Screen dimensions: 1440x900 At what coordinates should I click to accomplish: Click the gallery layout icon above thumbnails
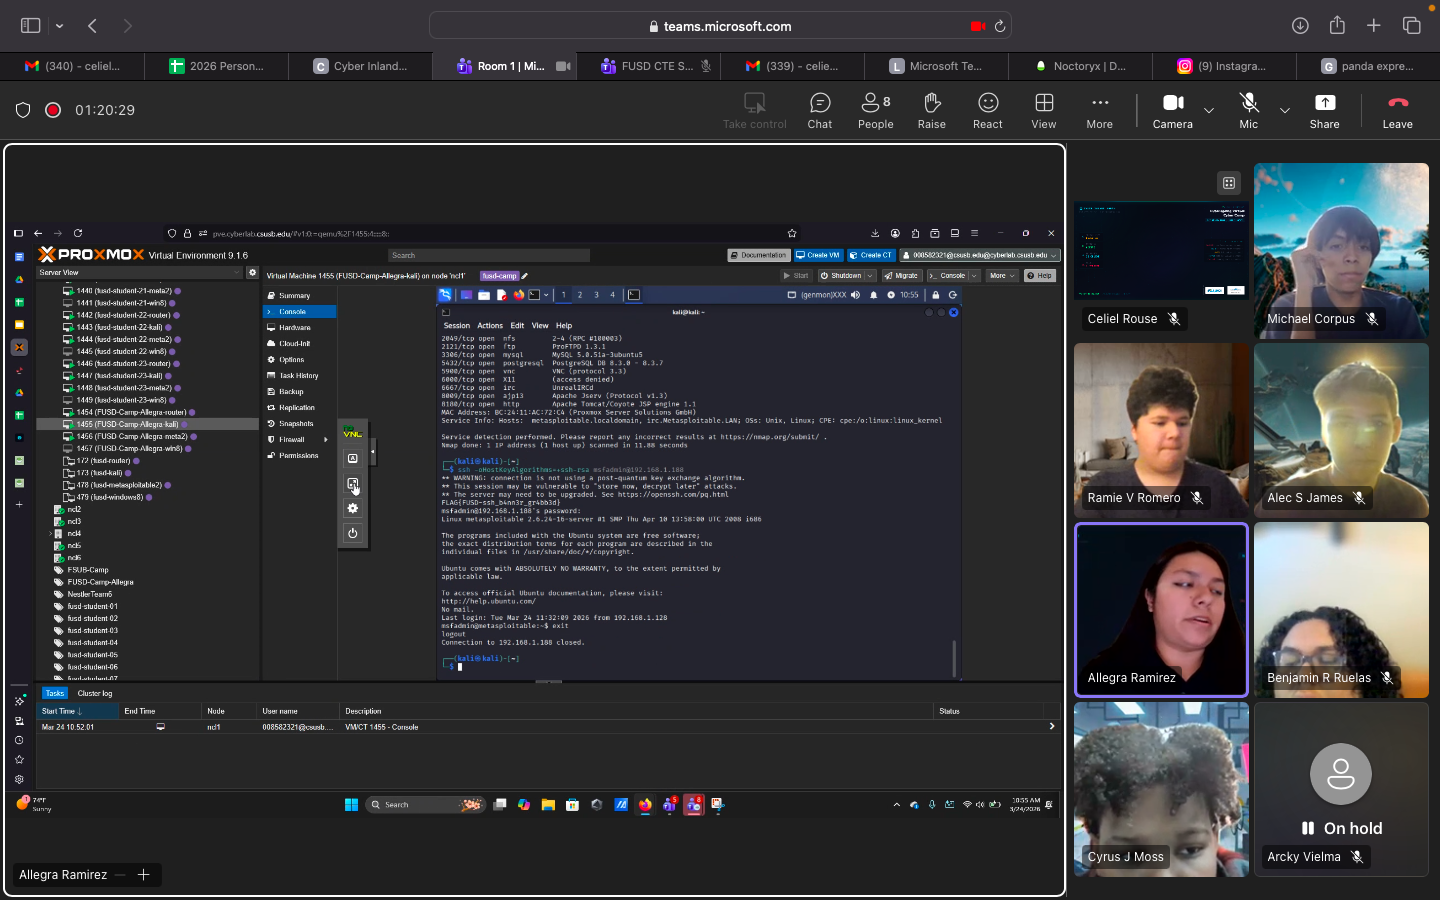click(x=1229, y=182)
